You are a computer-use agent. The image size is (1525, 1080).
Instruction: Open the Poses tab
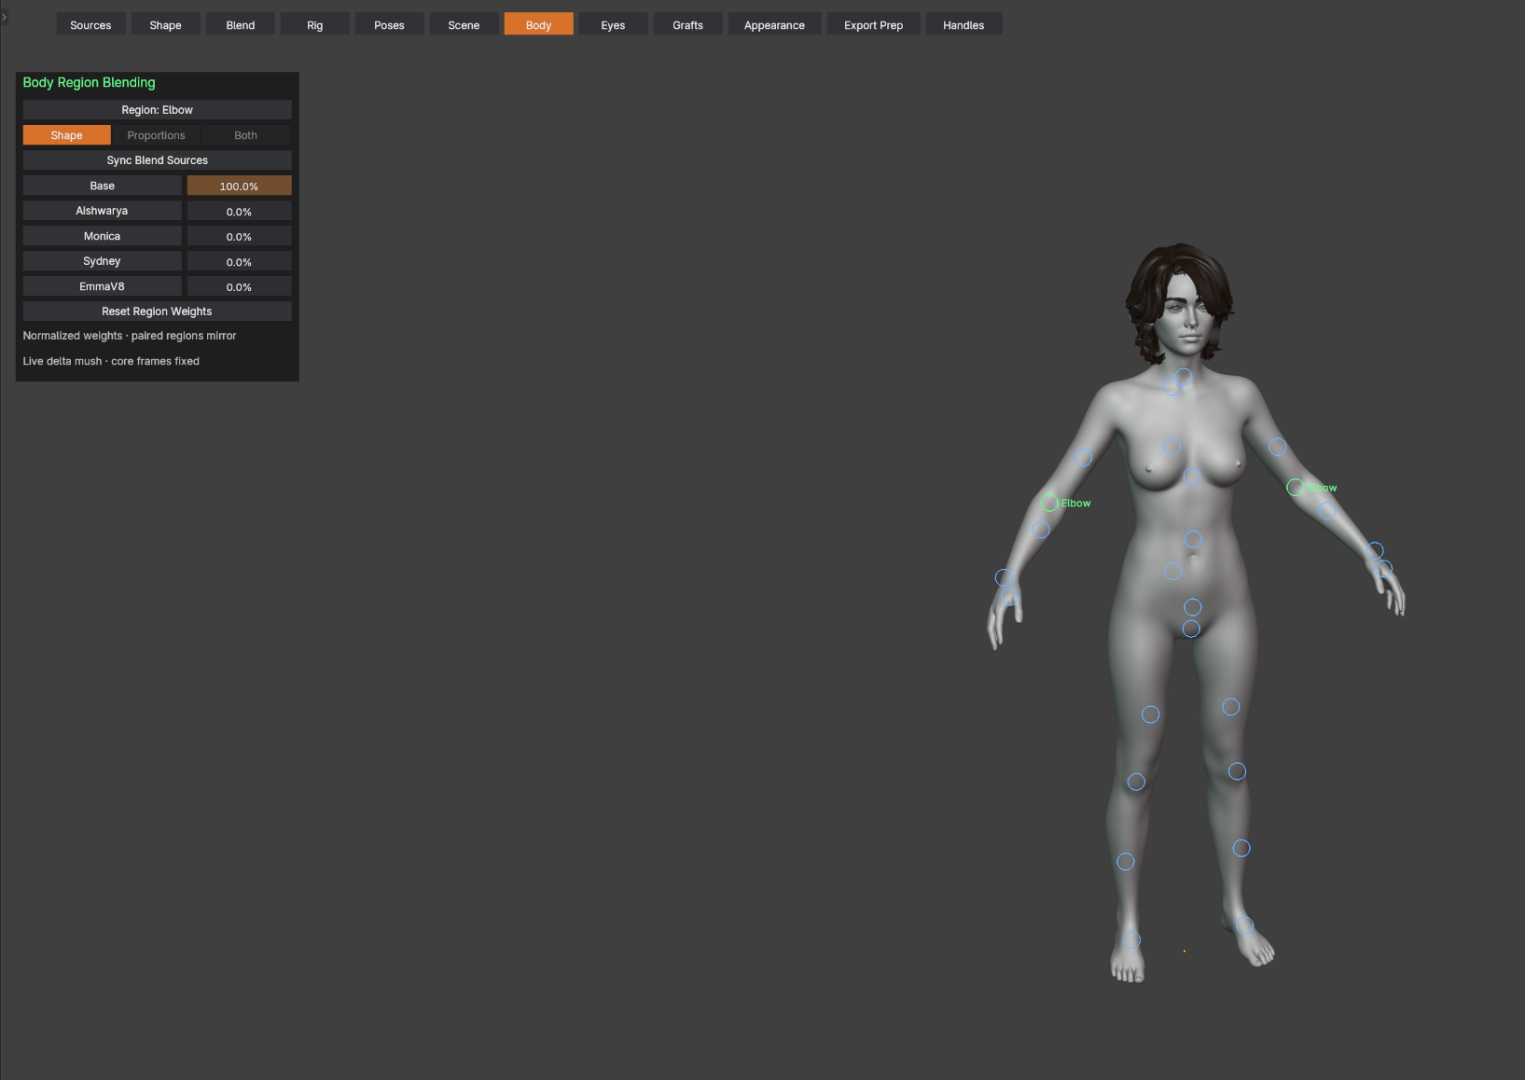point(389,25)
